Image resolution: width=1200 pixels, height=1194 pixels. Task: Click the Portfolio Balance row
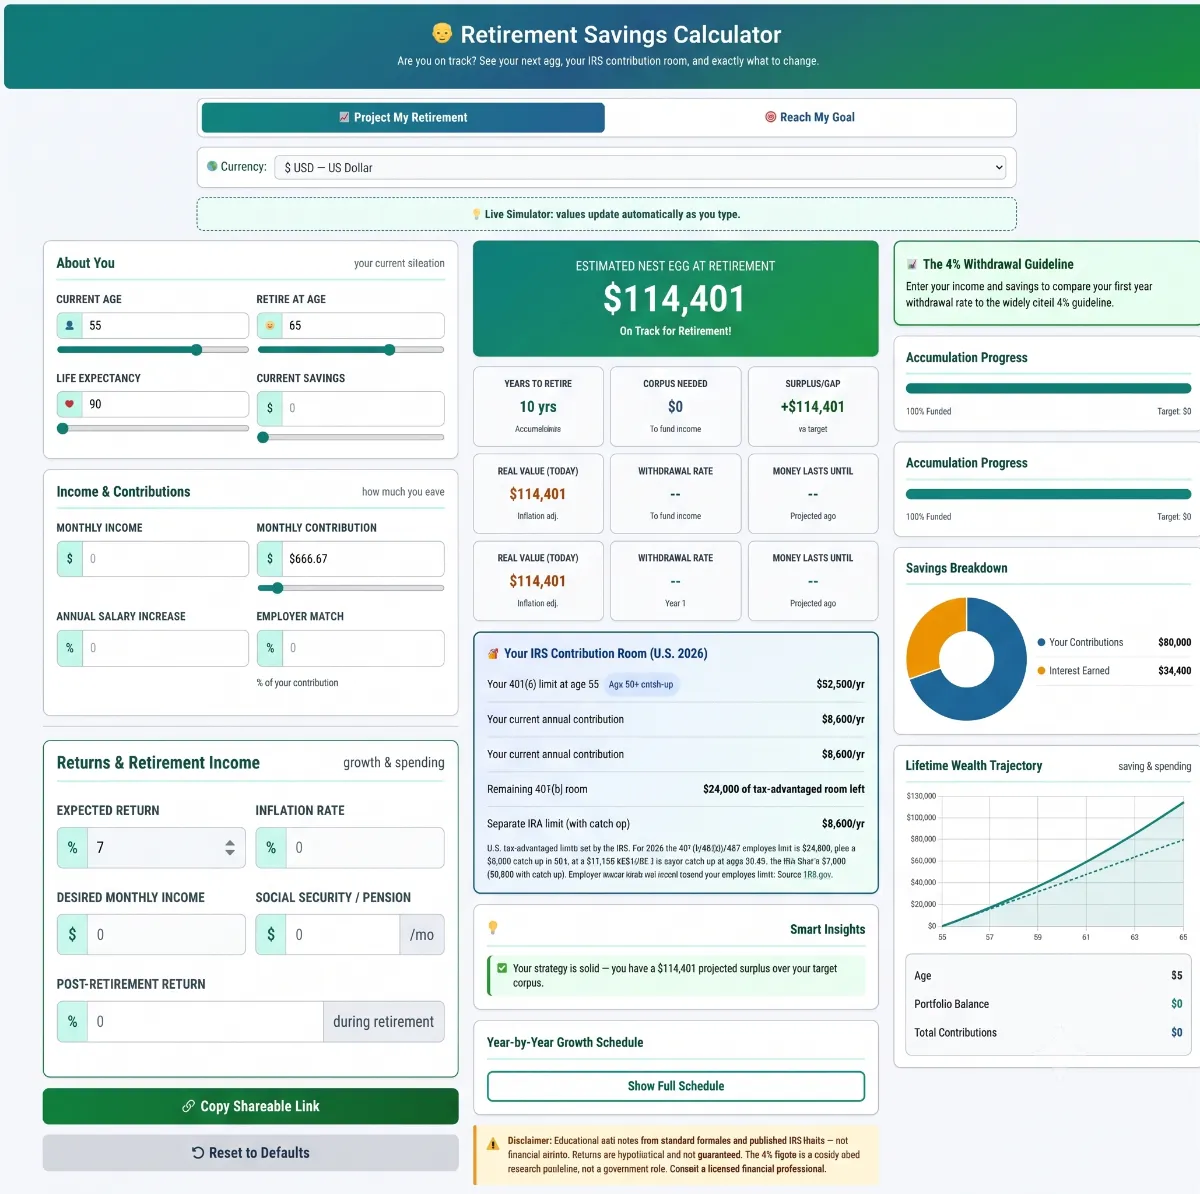tap(1048, 1004)
